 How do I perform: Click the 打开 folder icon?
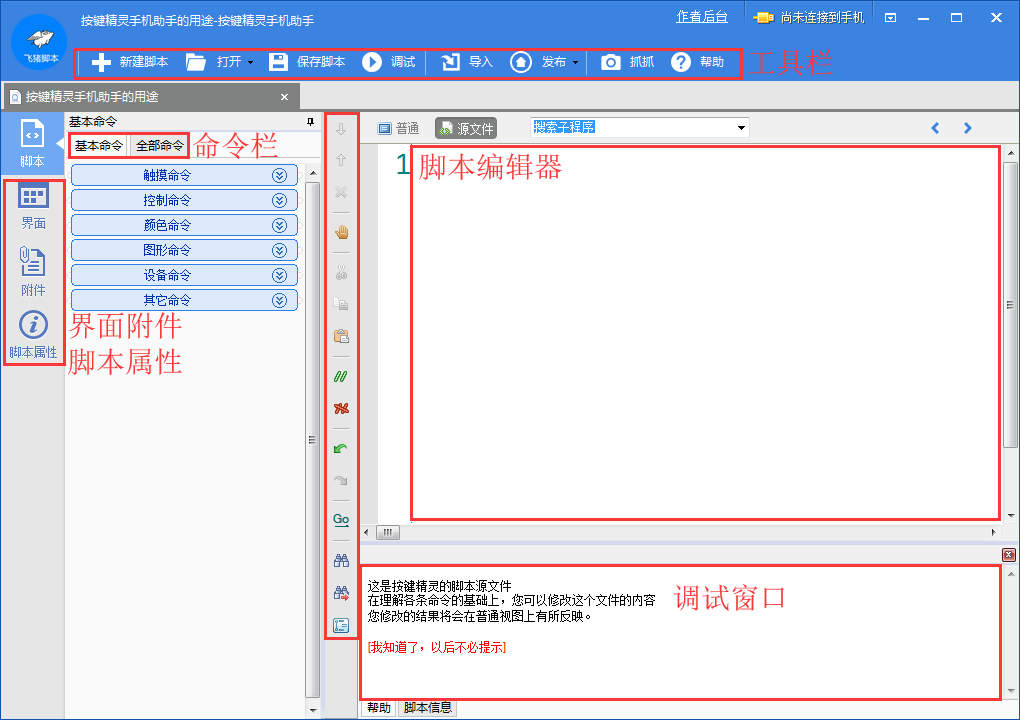pyautogui.click(x=196, y=62)
